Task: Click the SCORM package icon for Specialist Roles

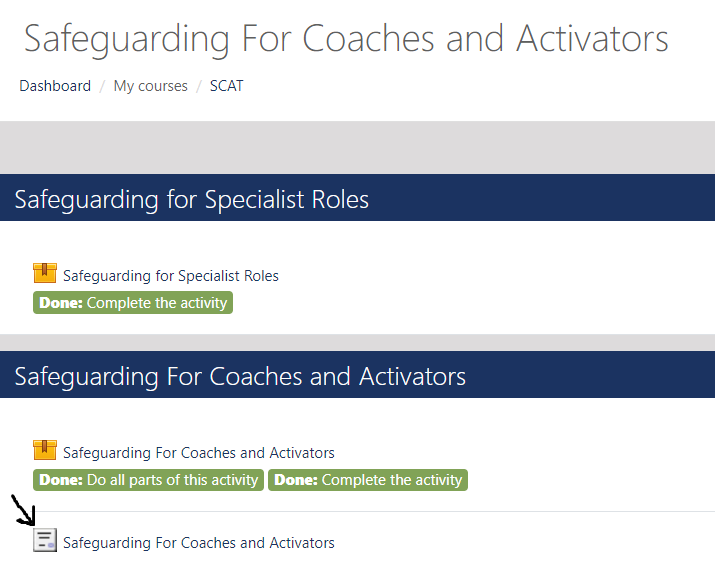Action: pyautogui.click(x=45, y=273)
